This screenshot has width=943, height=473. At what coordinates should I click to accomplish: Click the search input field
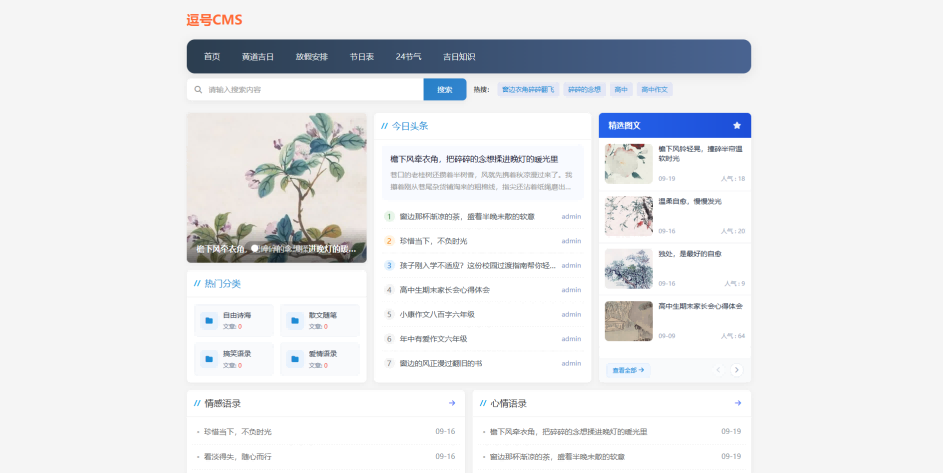point(305,90)
